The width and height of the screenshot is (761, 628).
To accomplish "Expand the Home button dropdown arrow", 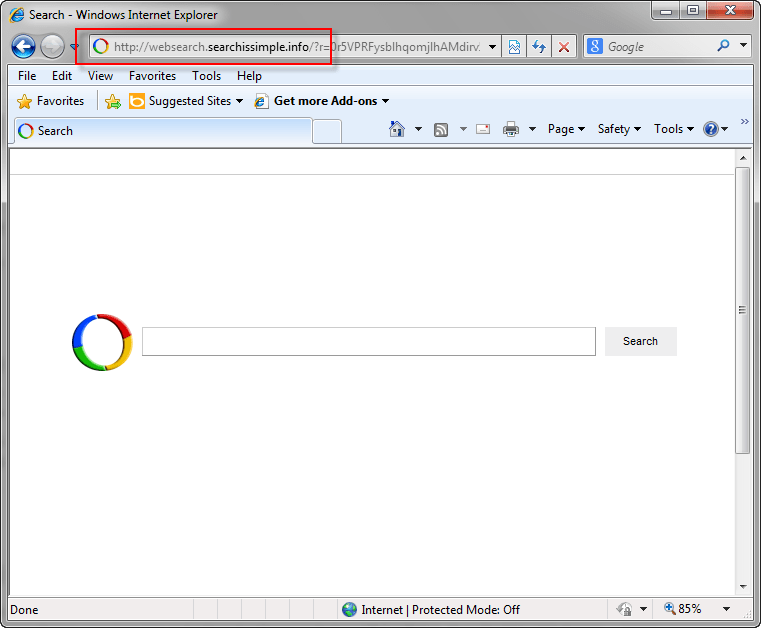I will pos(418,129).
